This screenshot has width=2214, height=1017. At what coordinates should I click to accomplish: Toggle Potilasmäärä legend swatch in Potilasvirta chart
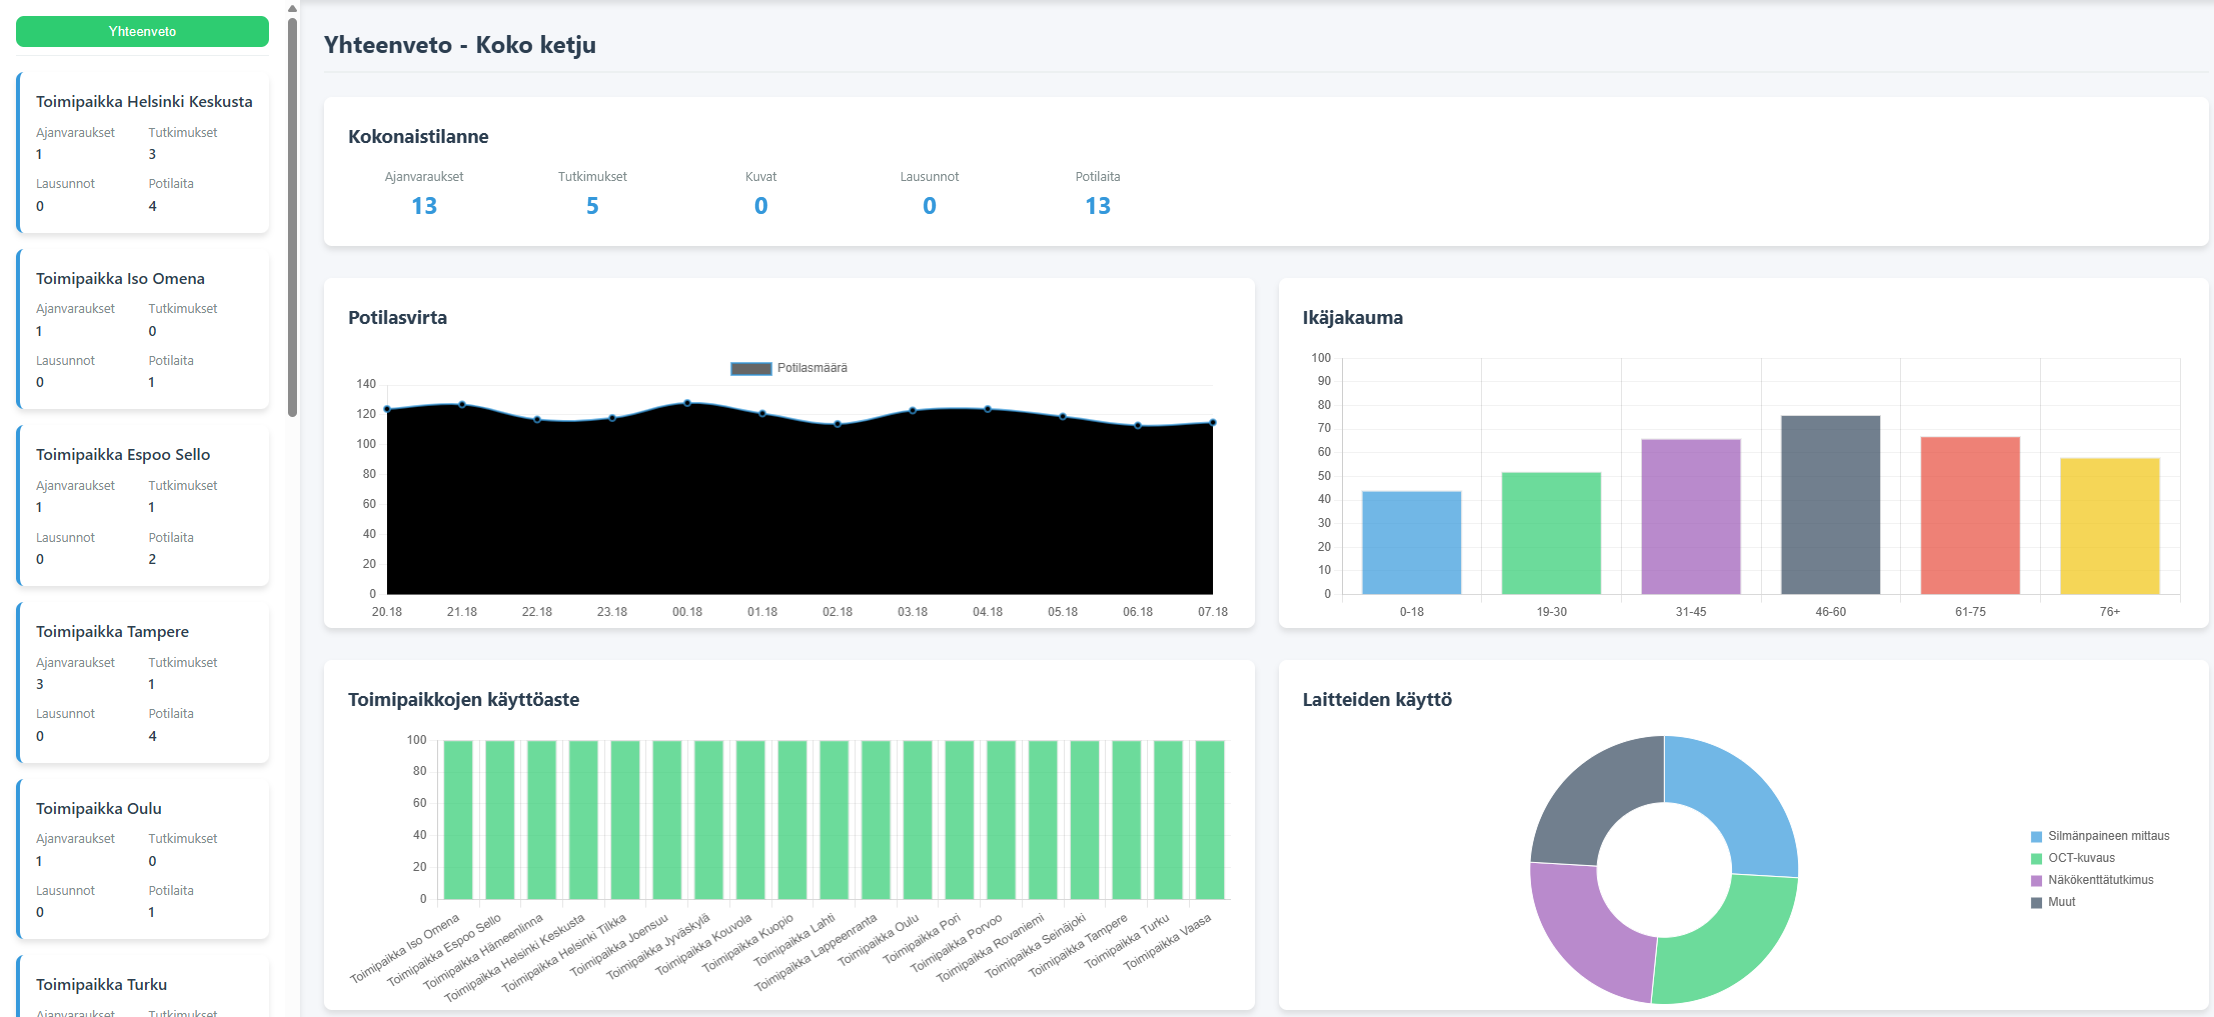(x=751, y=368)
